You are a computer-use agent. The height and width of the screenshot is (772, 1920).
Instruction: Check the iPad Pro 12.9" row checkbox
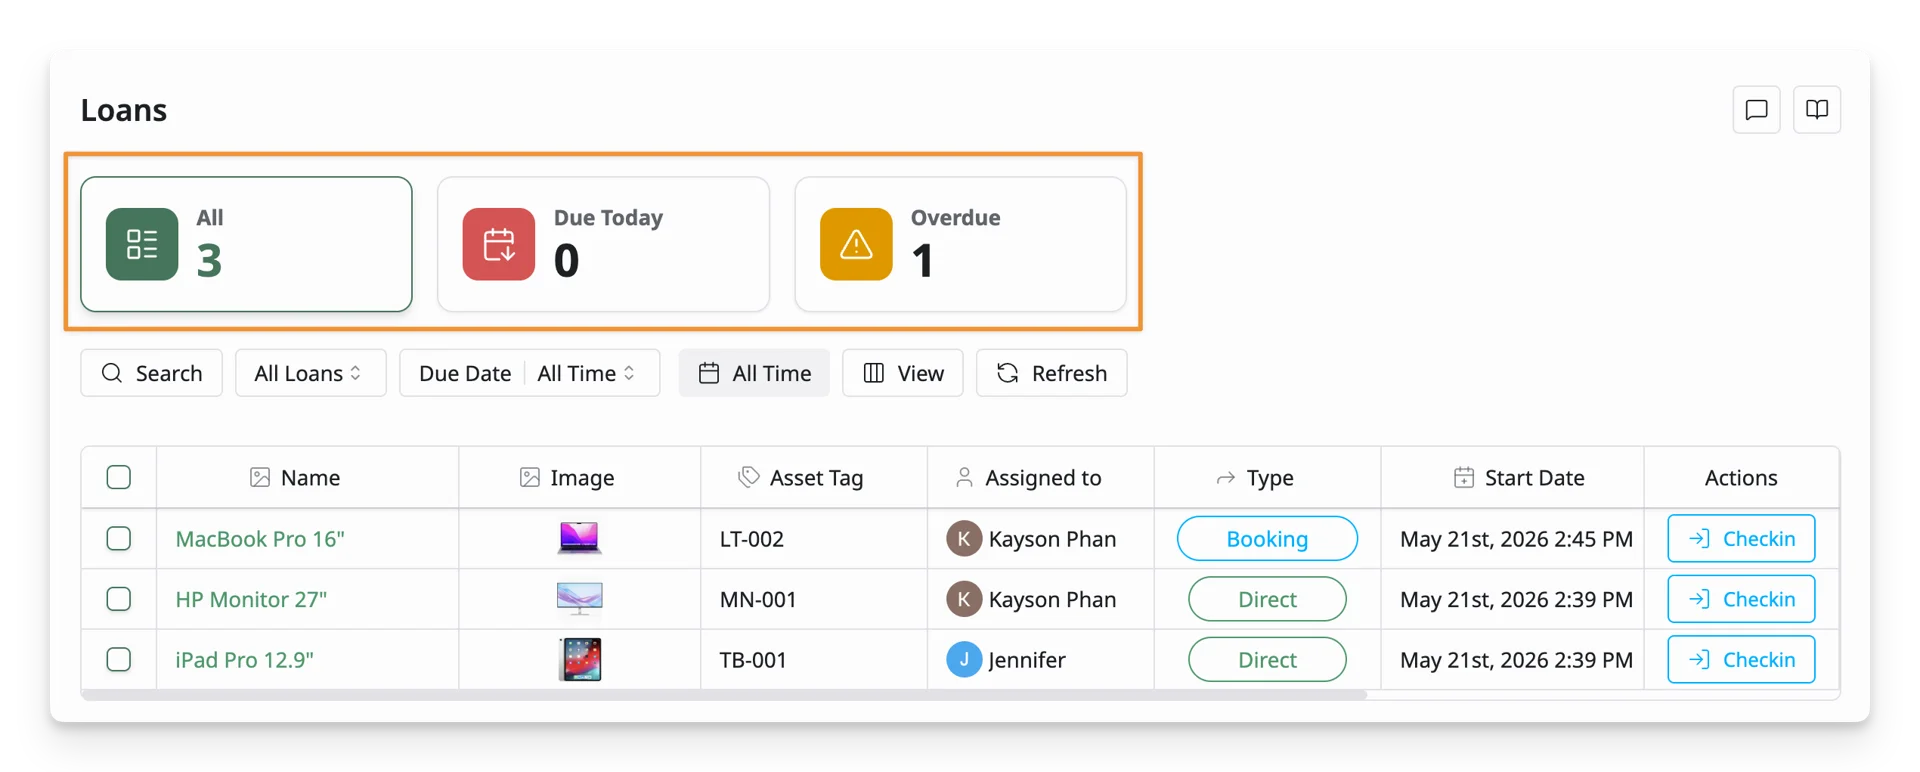(119, 659)
